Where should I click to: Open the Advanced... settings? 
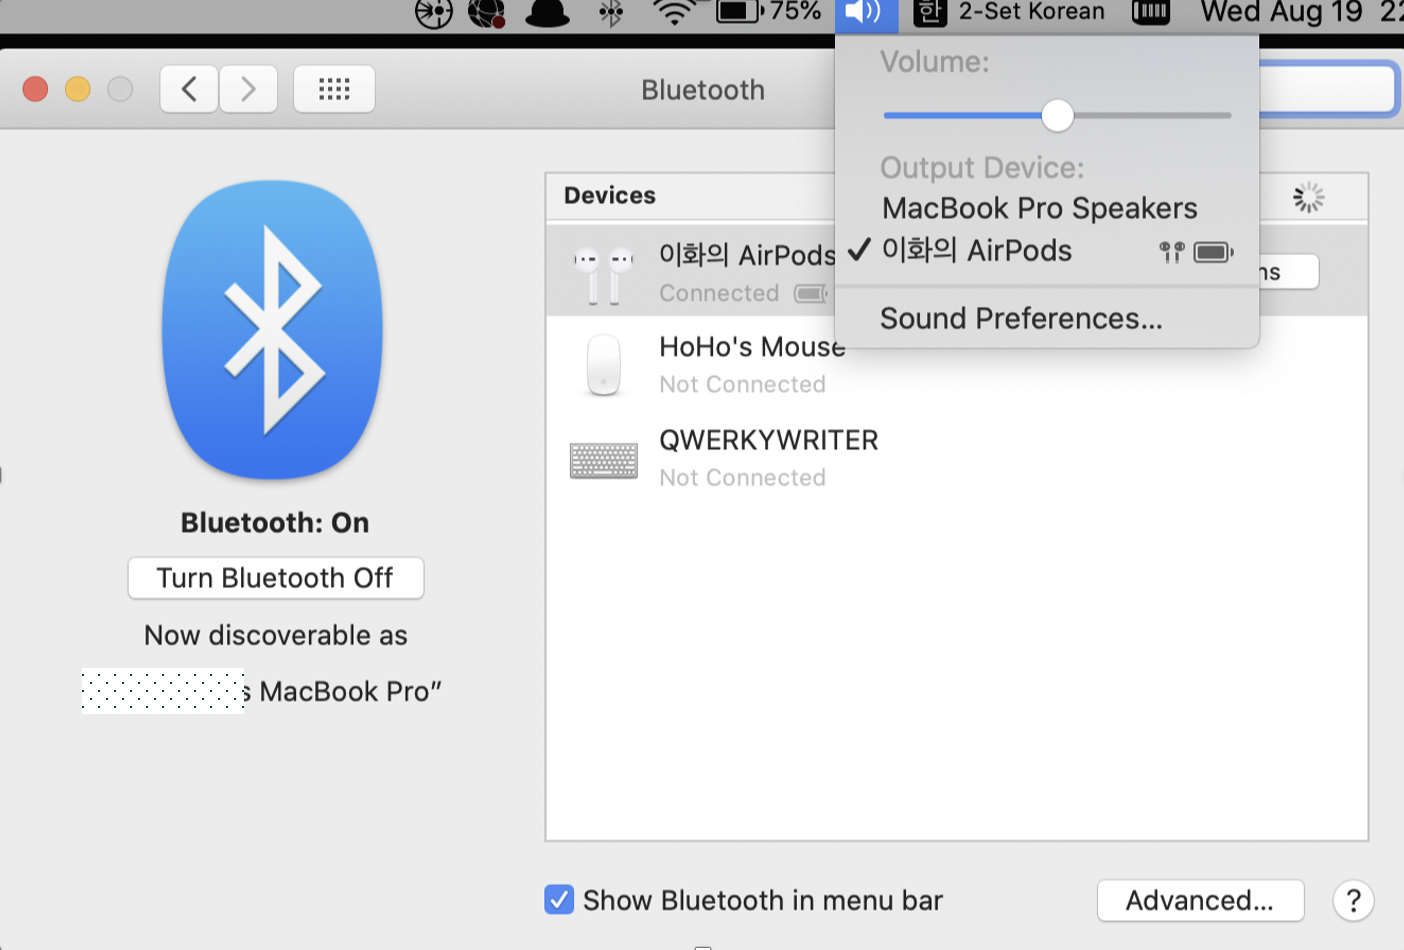click(1200, 900)
